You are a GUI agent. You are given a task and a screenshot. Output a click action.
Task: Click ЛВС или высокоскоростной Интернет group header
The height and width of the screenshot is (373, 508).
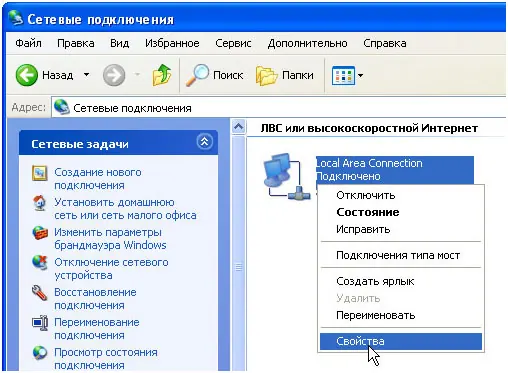pyautogui.click(x=369, y=128)
